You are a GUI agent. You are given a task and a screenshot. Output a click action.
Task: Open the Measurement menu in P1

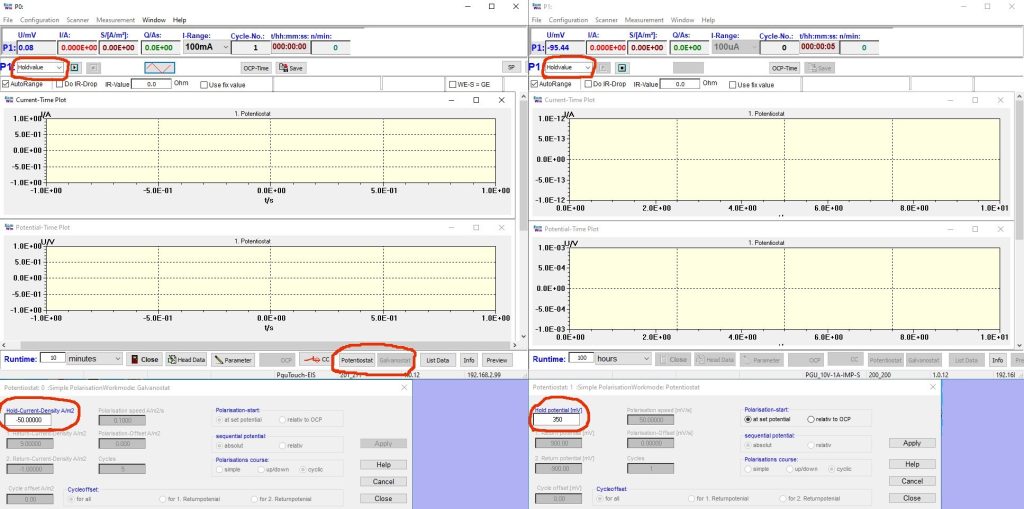[644, 20]
